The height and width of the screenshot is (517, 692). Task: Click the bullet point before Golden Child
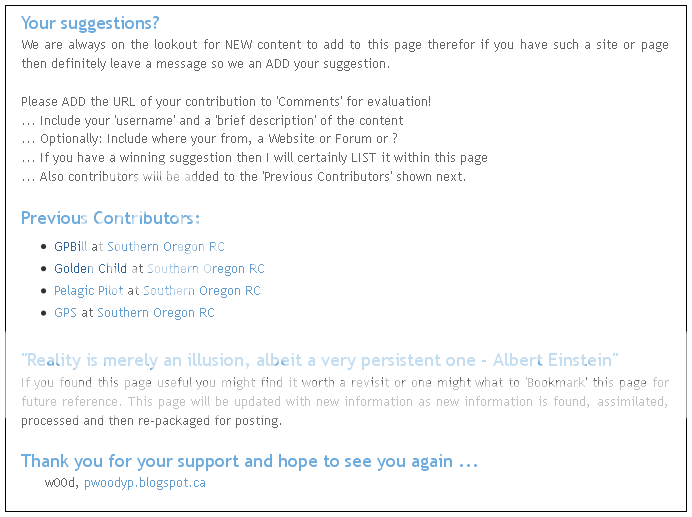point(43,269)
